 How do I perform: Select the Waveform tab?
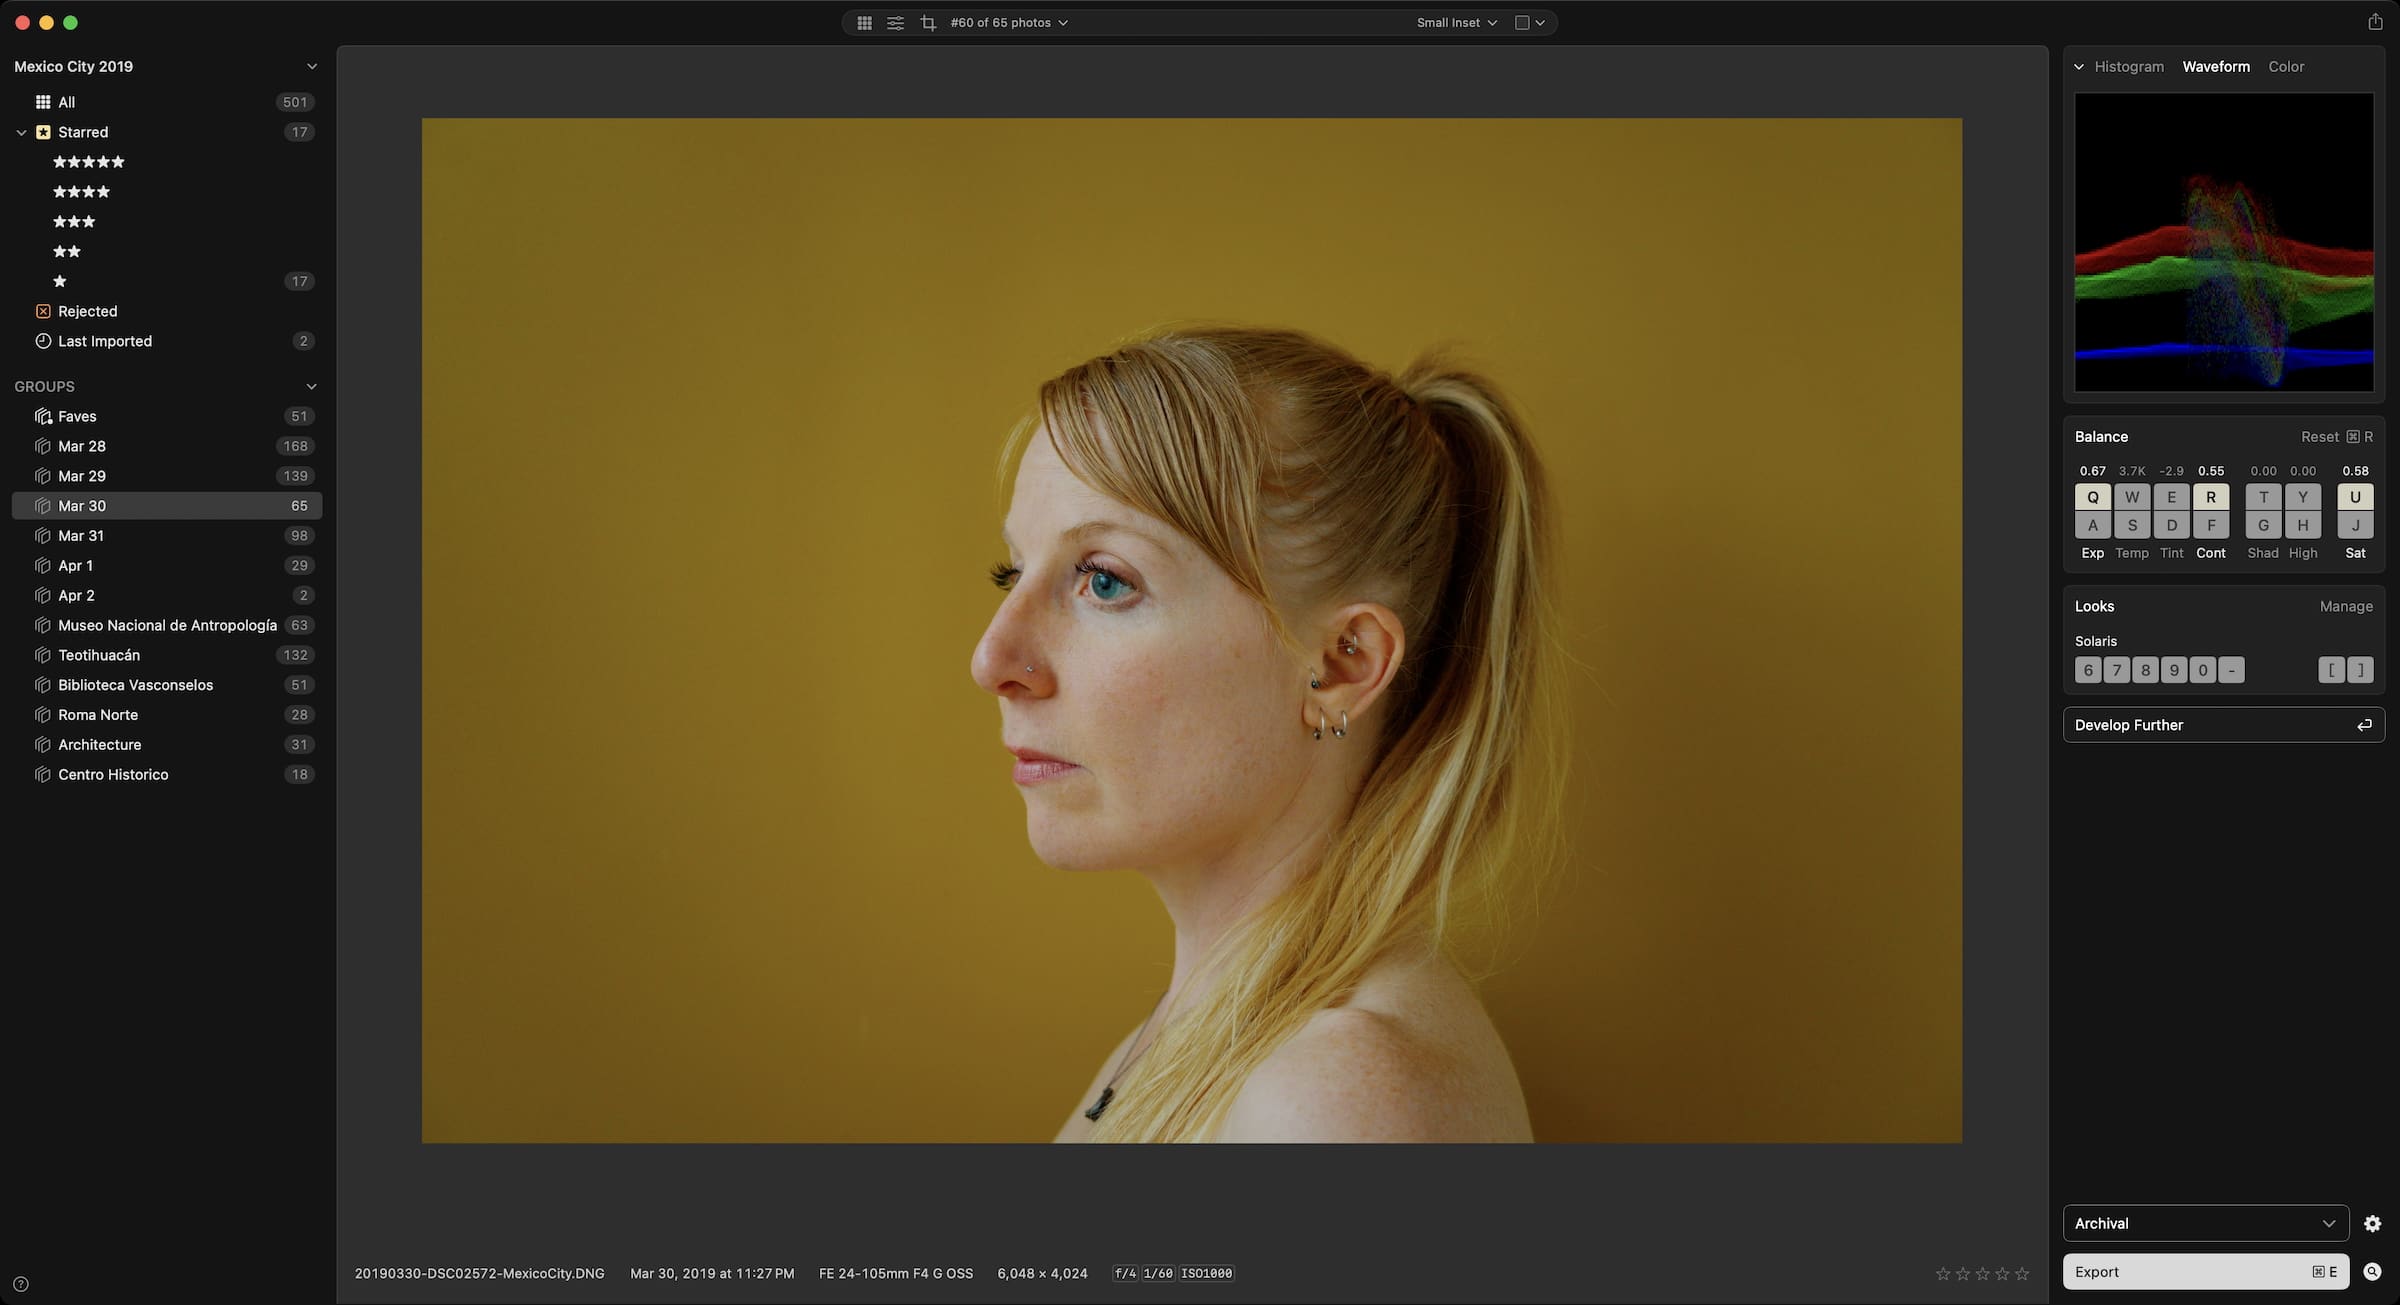tap(2216, 67)
